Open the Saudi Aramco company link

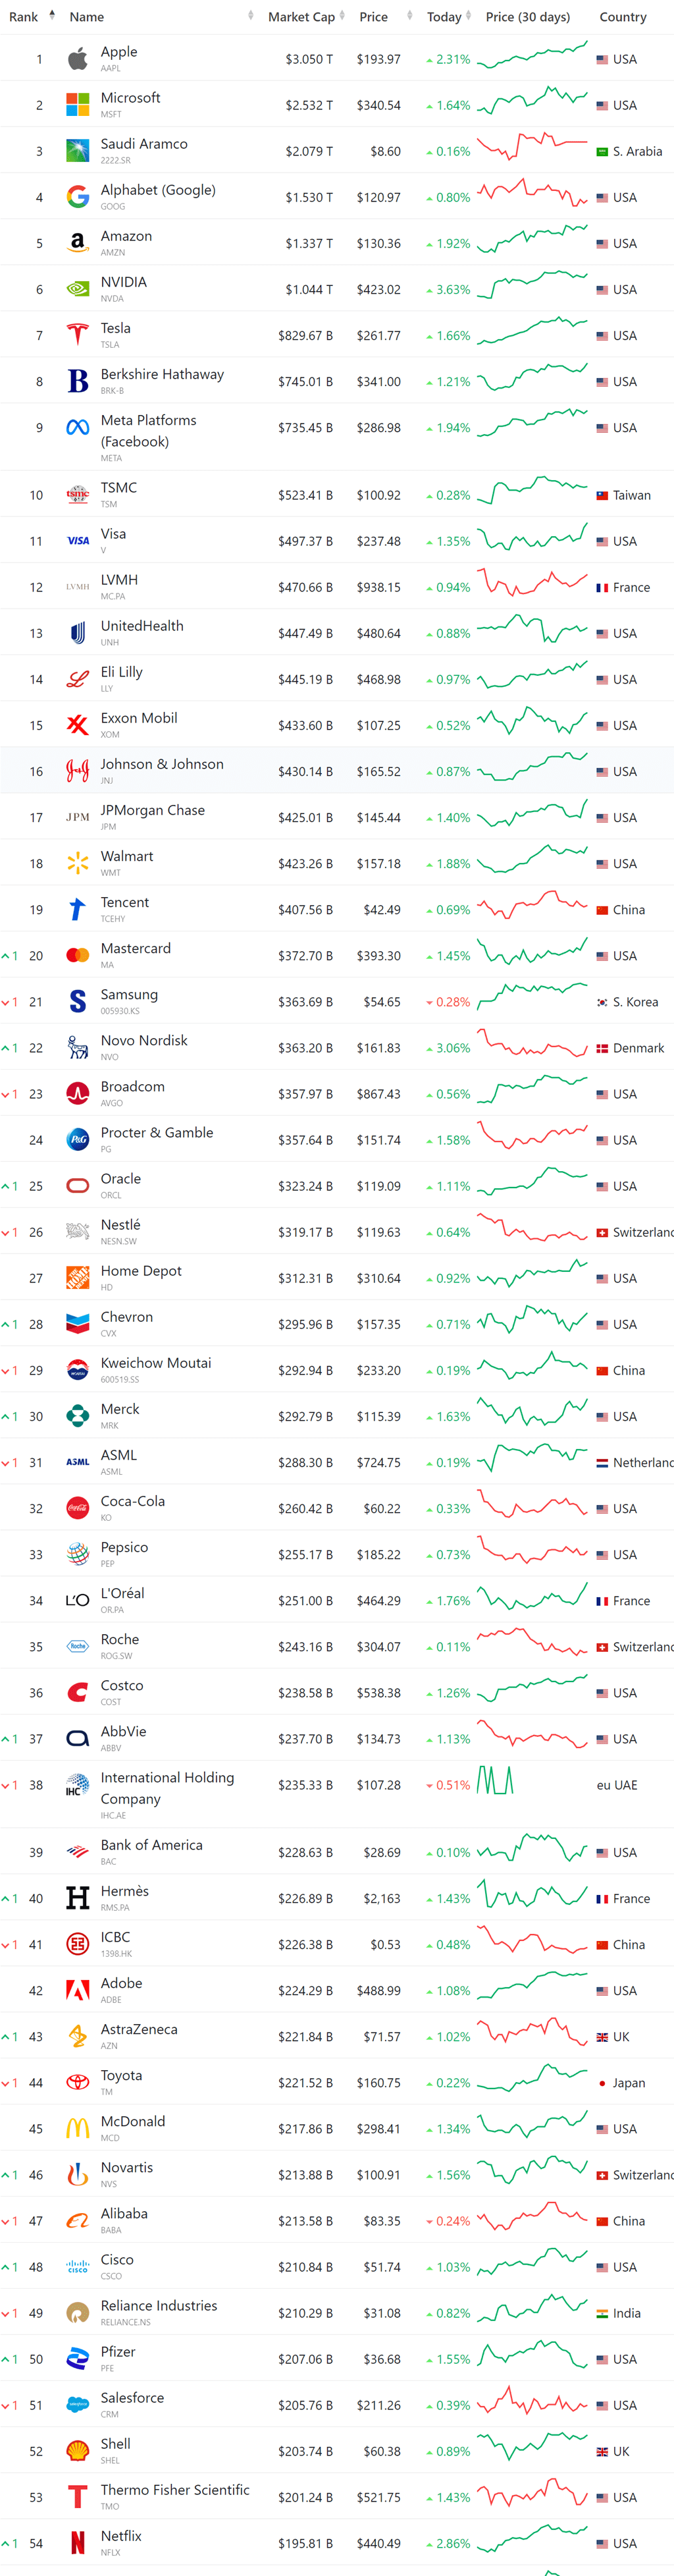pyautogui.click(x=144, y=144)
